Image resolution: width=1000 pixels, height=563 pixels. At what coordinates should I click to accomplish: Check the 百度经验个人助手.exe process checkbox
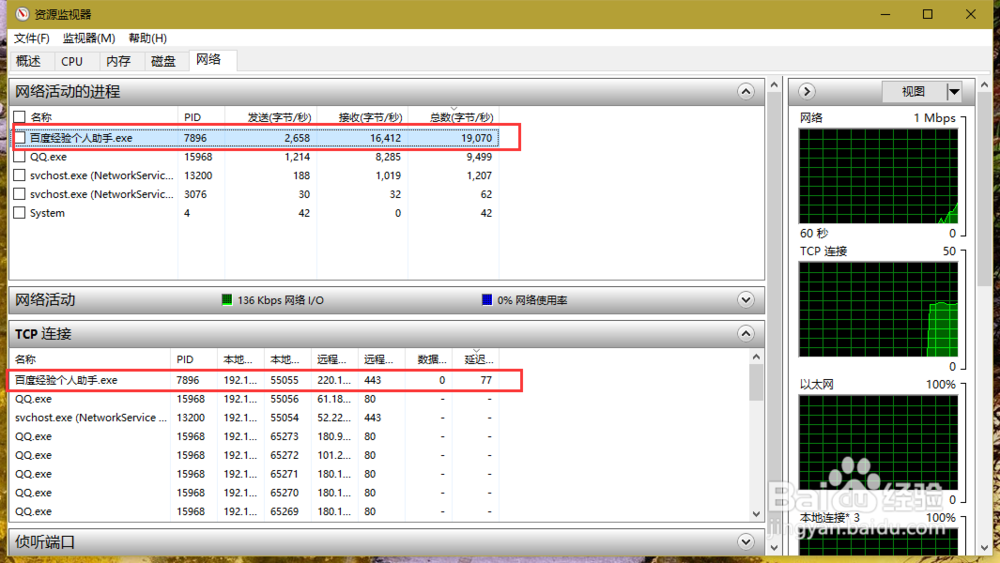[20, 137]
